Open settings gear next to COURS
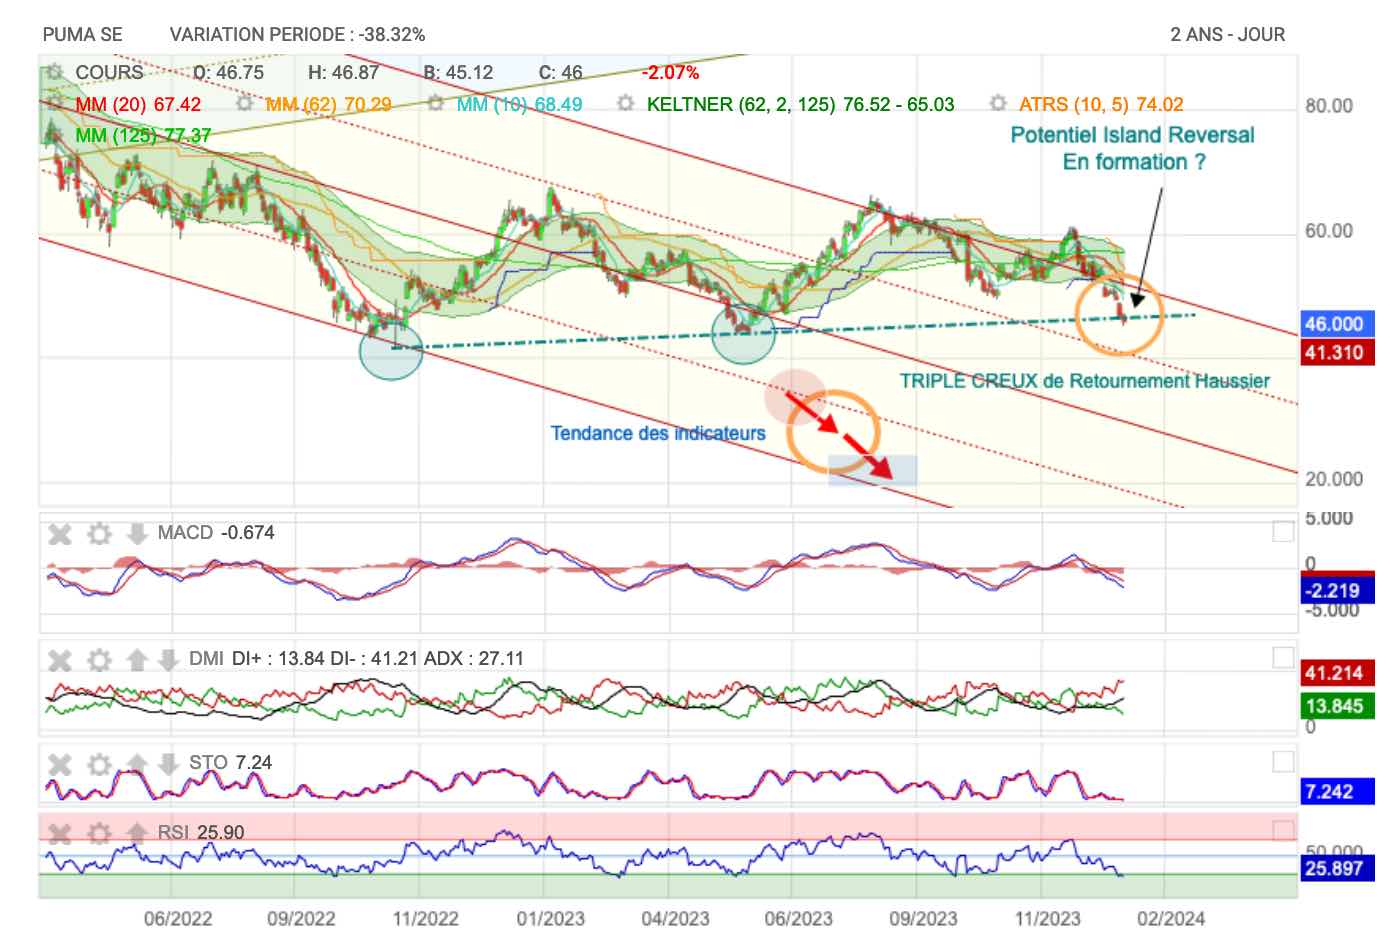The height and width of the screenshot is (950, 1398). (54, 72)
